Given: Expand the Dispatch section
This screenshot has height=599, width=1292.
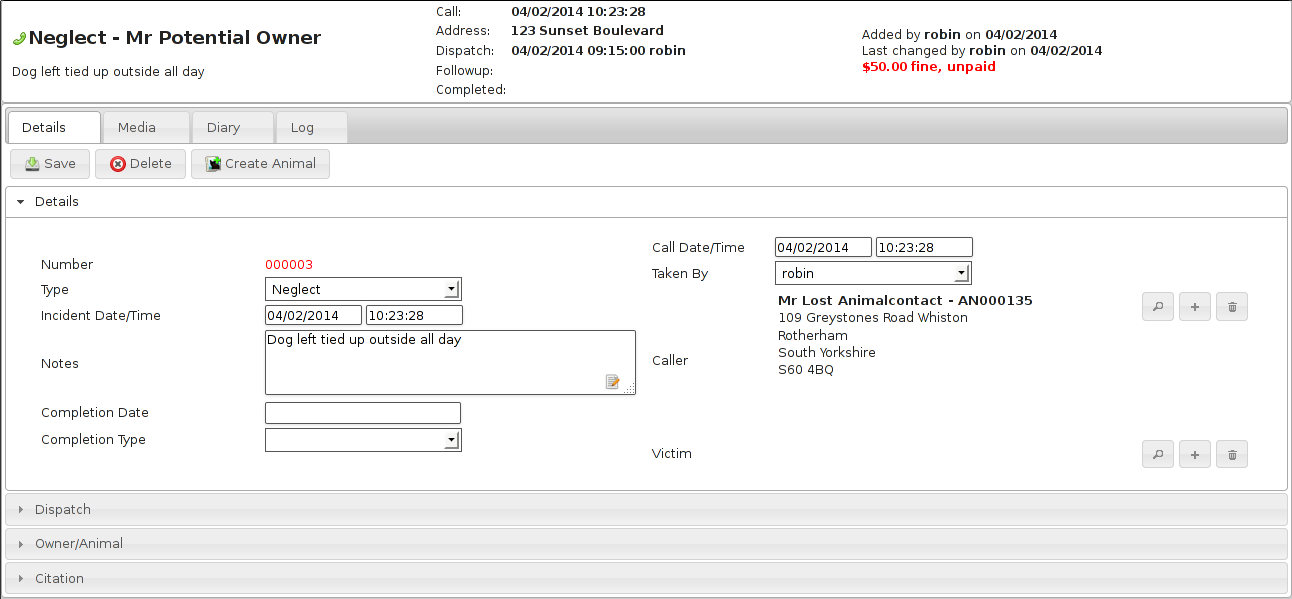Looking at the screenshot, I should pyautogui.click(x=63, y=510).
